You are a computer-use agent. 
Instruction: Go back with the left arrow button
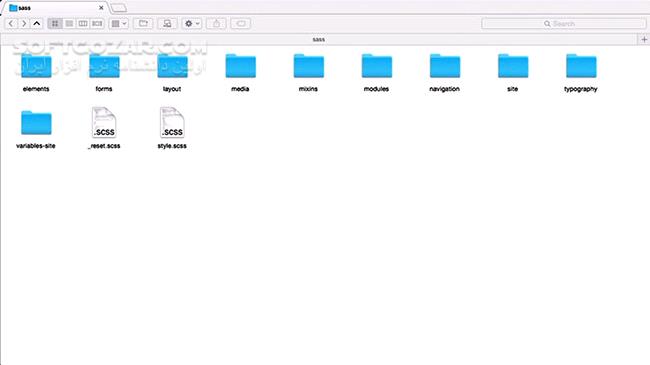coord(11,24)
